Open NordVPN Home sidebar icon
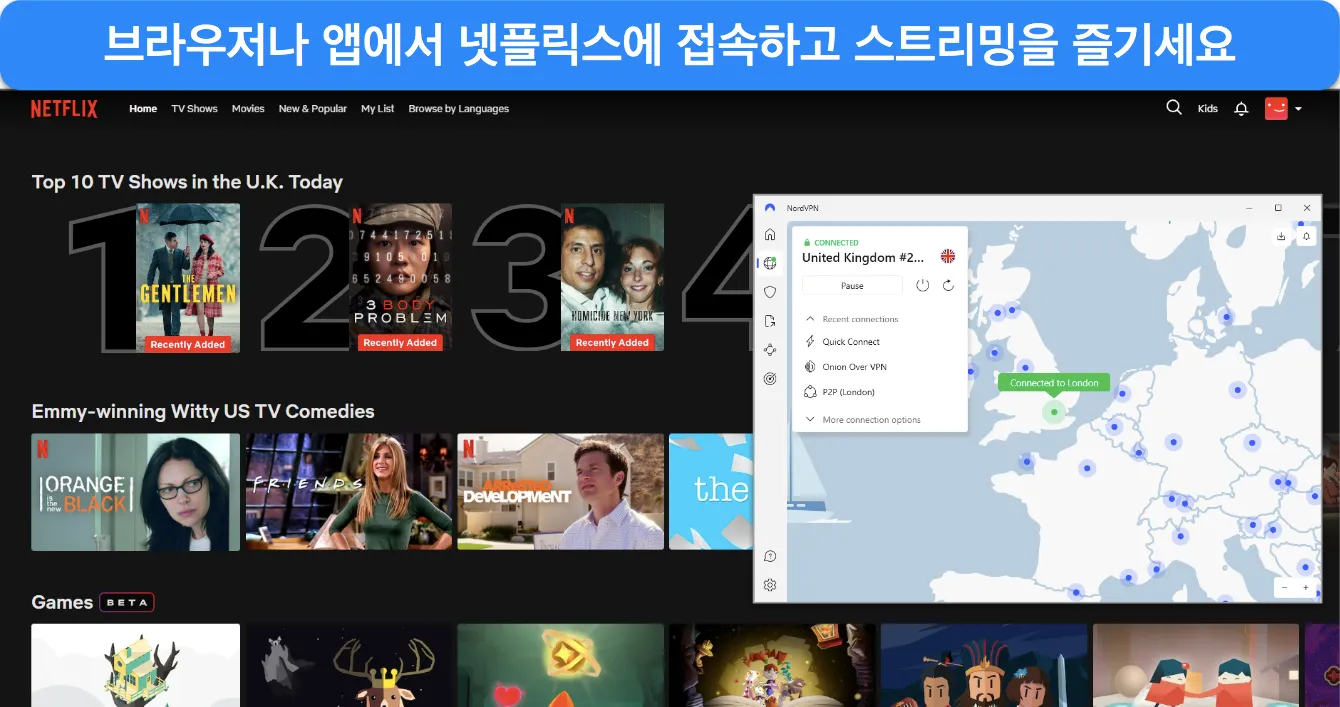 tap(770, 234)
